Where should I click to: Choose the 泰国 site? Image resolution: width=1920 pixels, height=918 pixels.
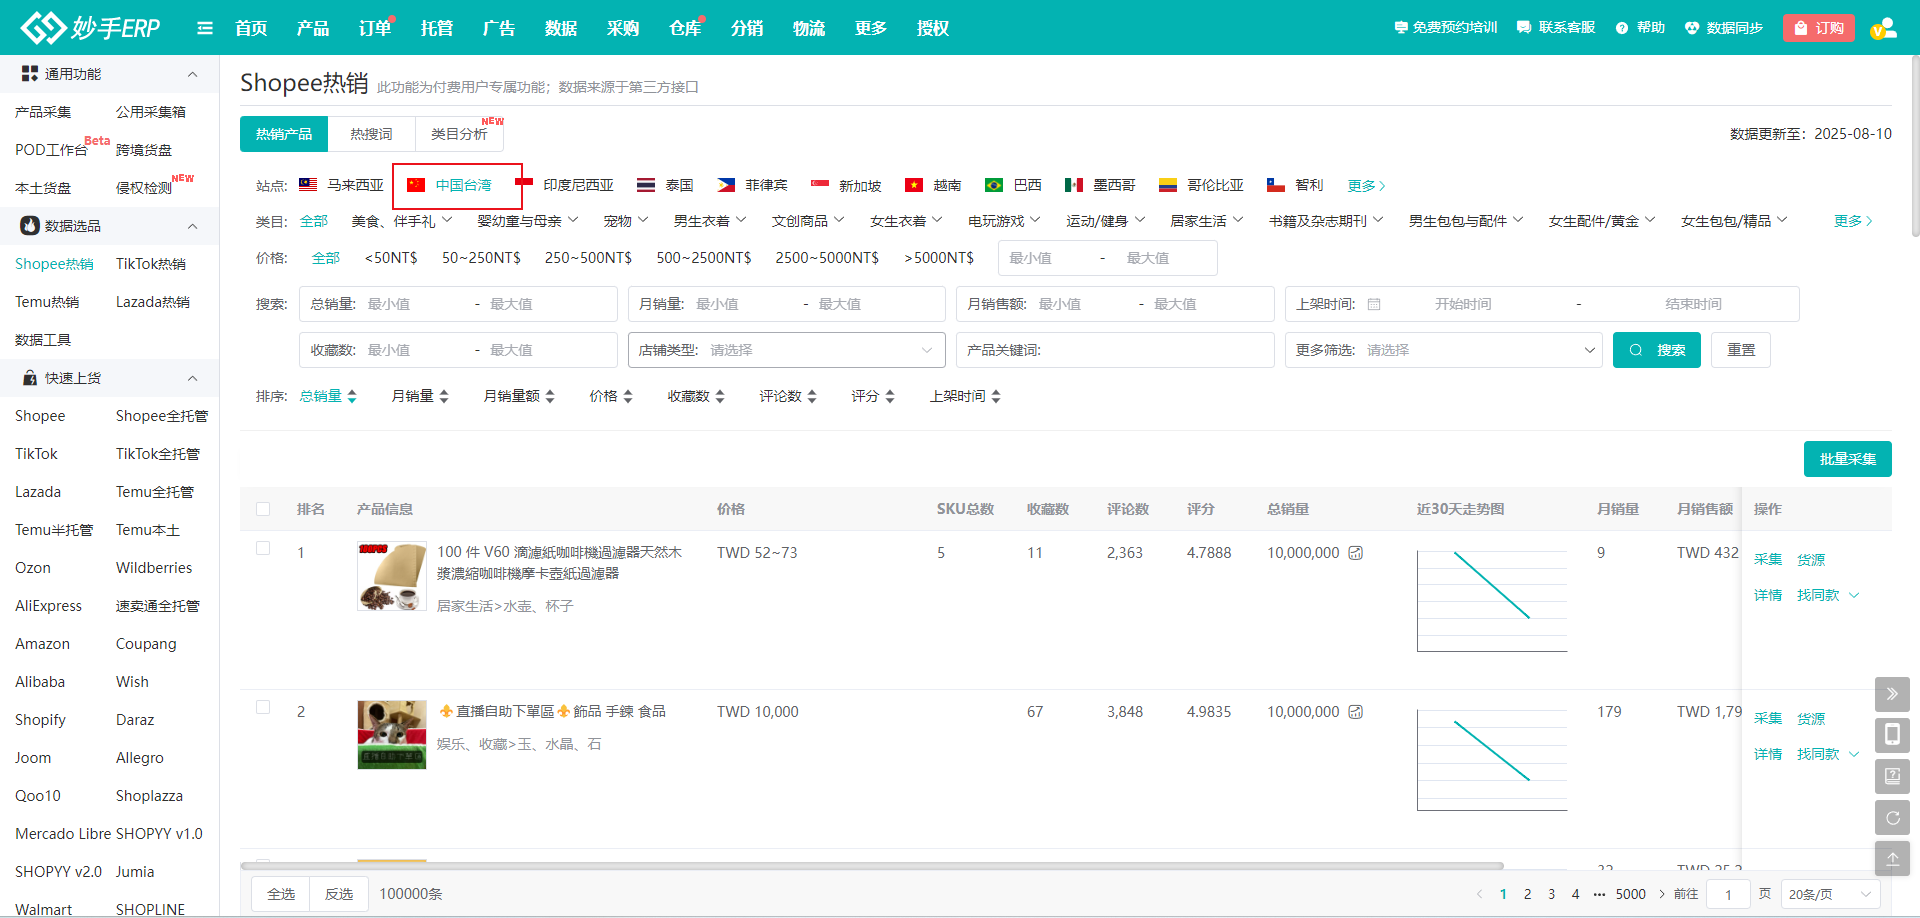(665, 185)
